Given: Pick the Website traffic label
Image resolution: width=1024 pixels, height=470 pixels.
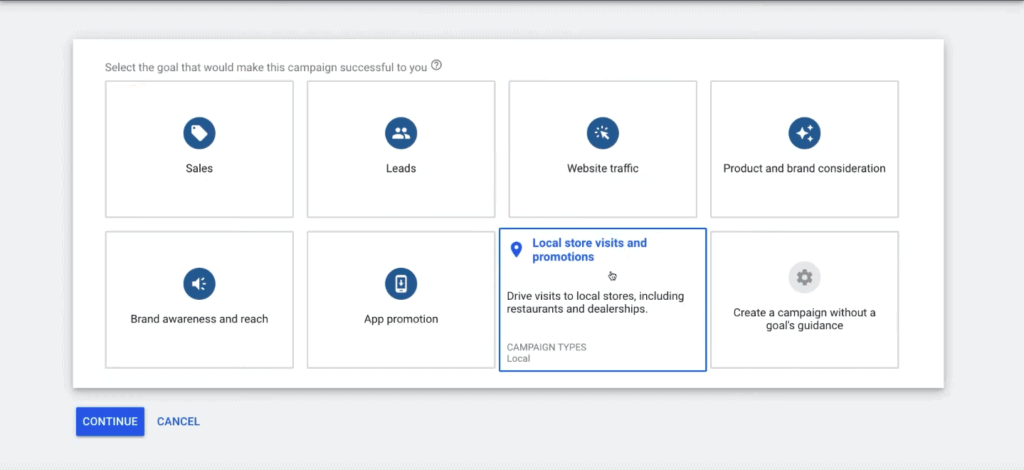Looking at the screenshot, I should coord(603,168).
